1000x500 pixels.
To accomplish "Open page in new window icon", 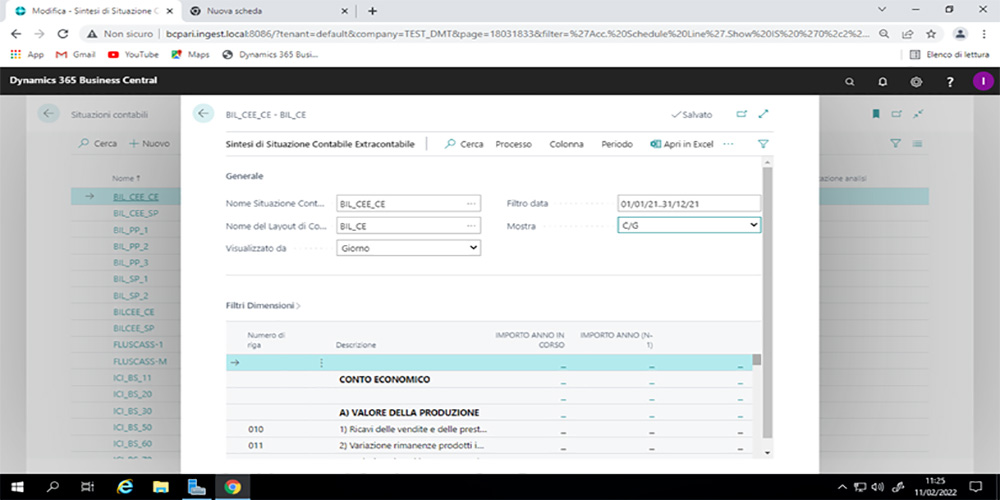I will click(x=741, y=114).
